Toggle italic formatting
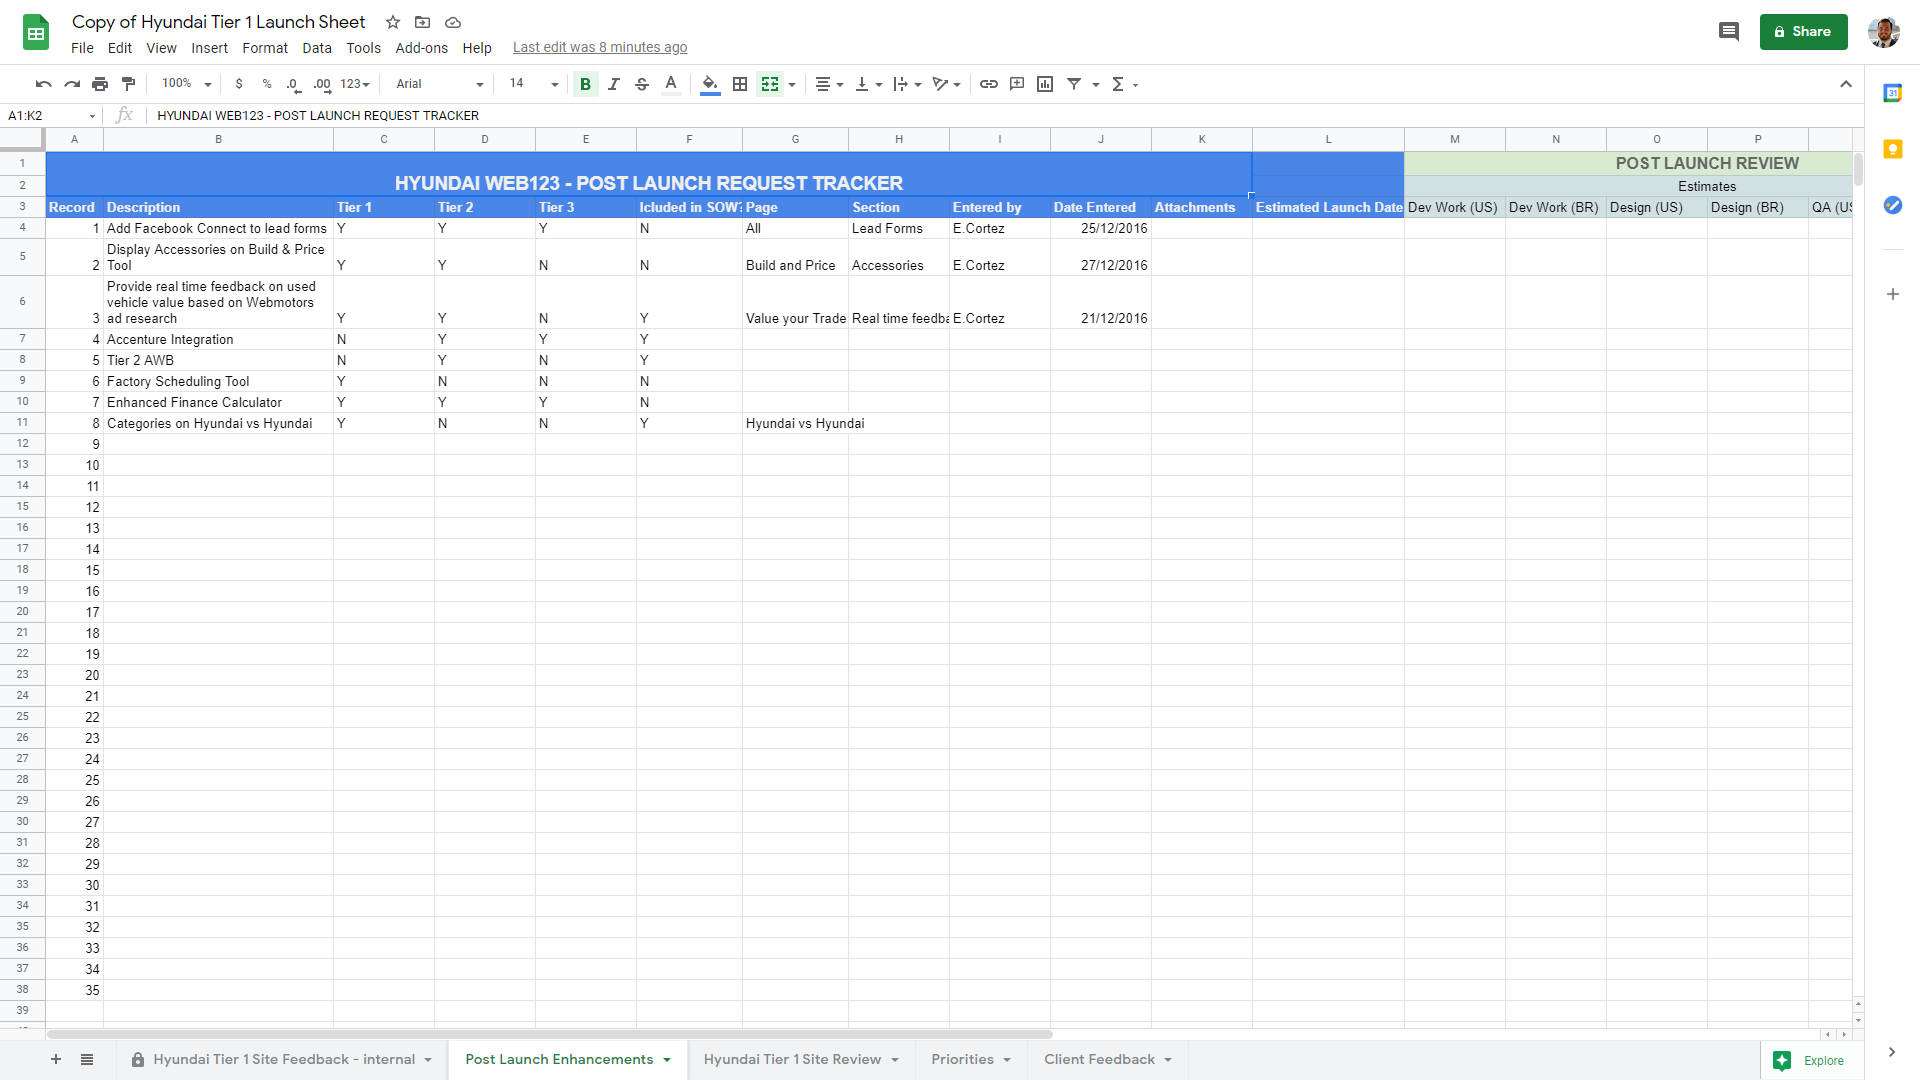 click(x=614, y=84)
